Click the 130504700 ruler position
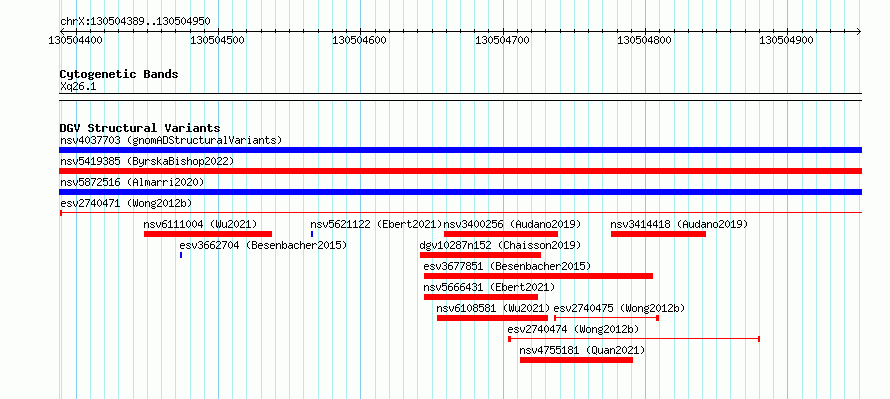890x399 pixels. click(x=502, y=40)
